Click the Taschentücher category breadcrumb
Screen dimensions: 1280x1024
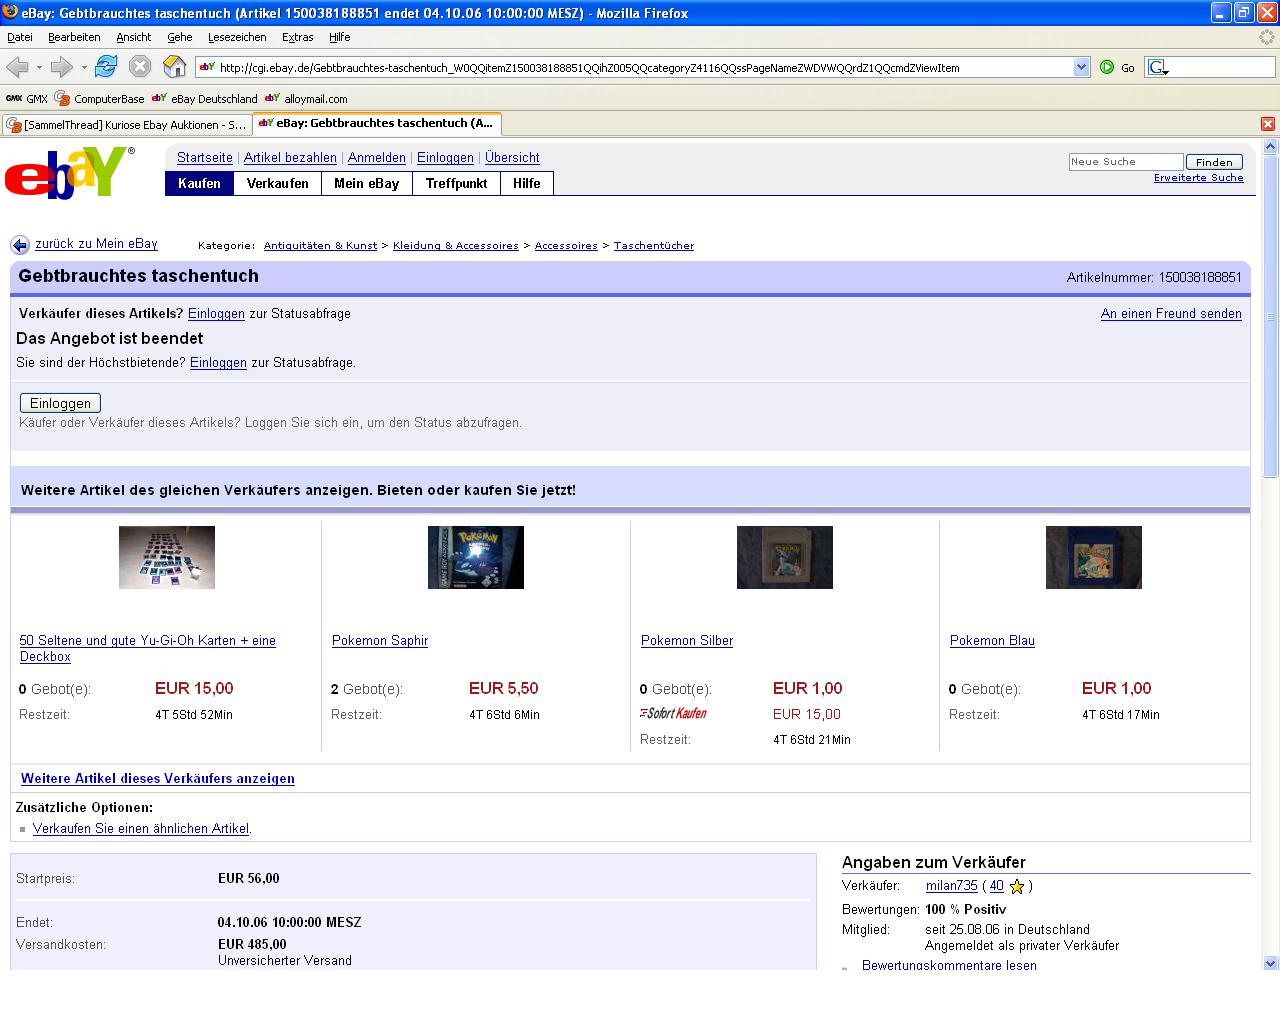pyautogui.click(x=654, y=246)
